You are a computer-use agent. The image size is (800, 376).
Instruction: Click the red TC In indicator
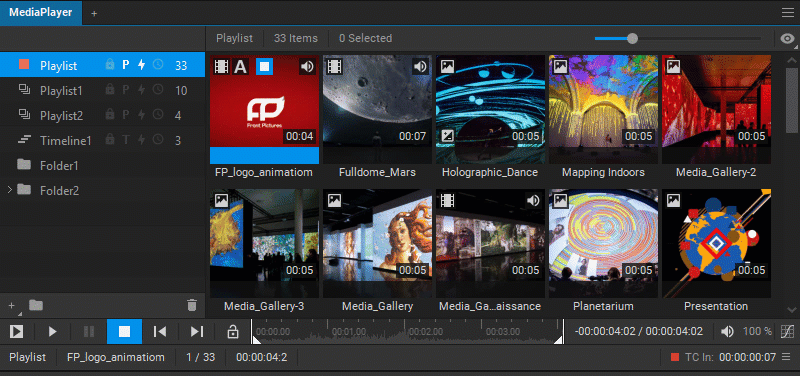[675, 357]
